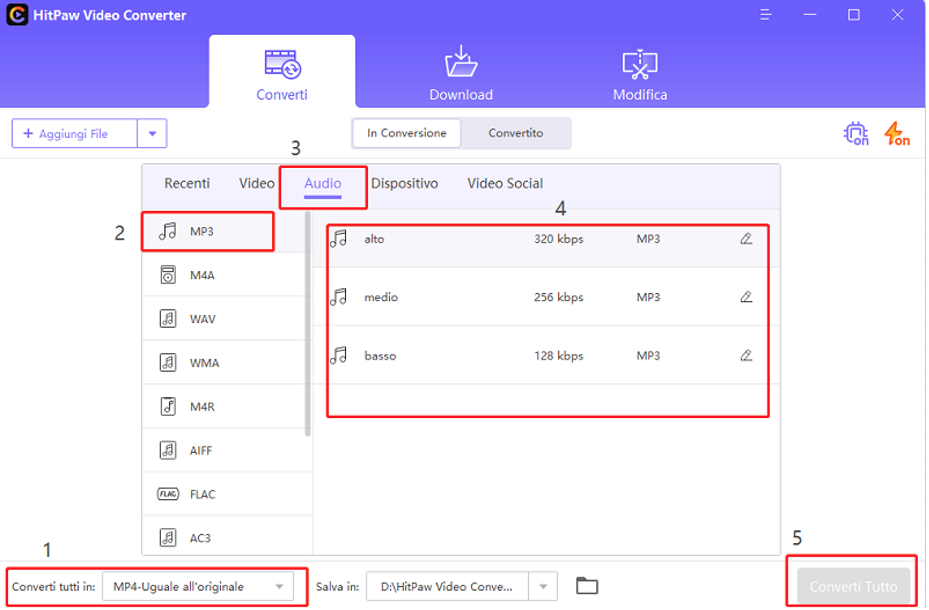
Task: Select the Video Social format tab
Action: point(505,184)
